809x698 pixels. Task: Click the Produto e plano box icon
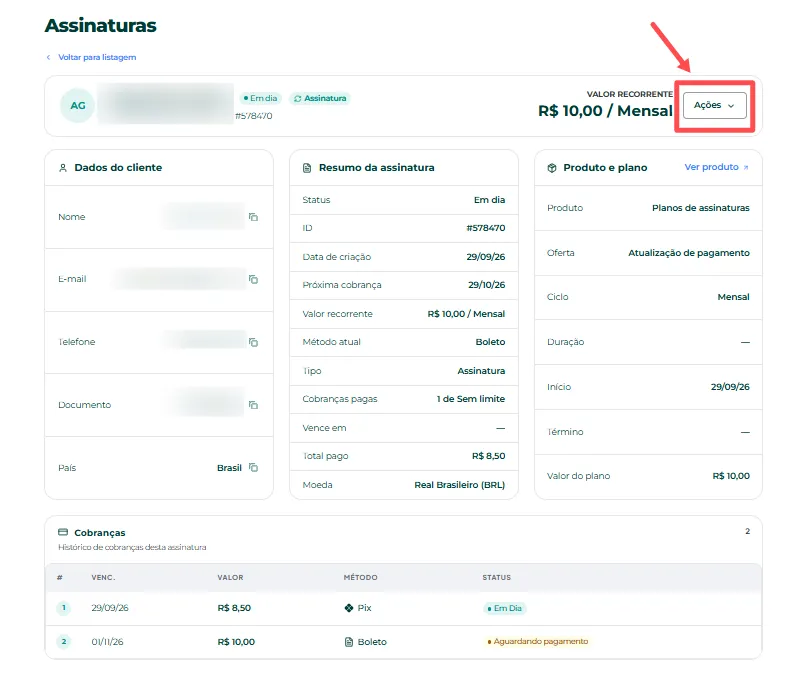(x=552, y=168)
